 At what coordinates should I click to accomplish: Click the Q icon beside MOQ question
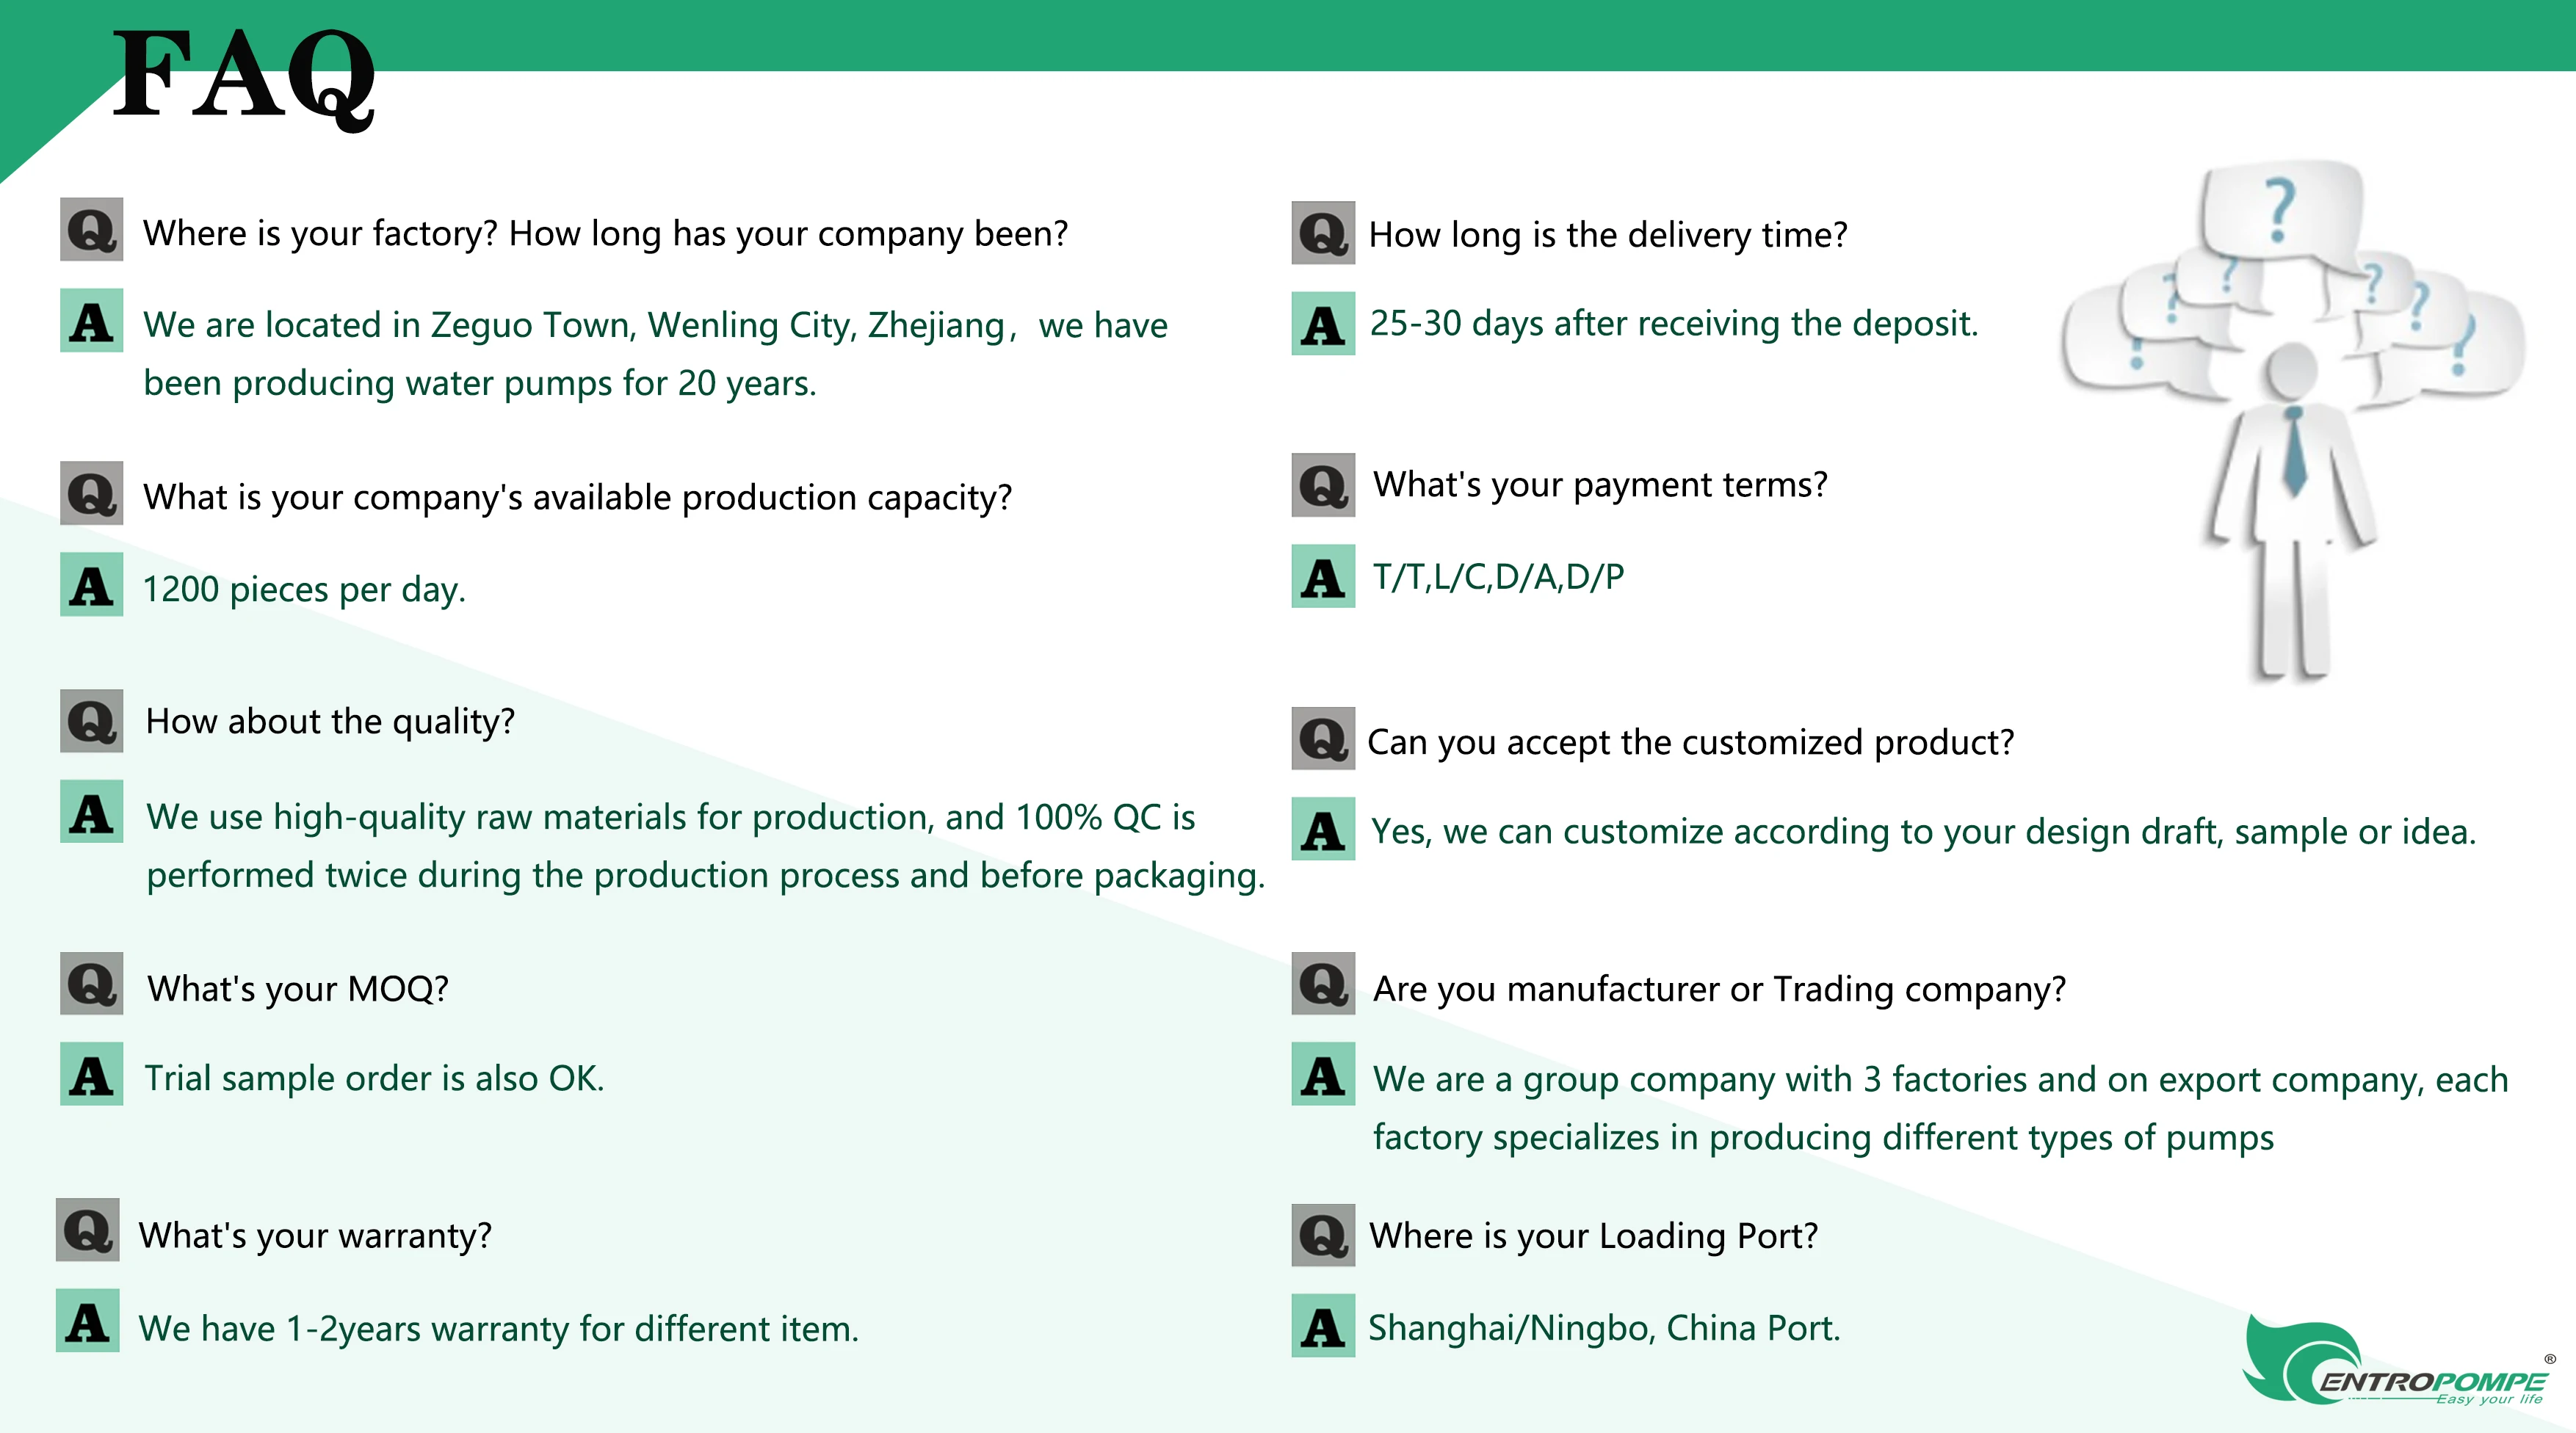(91, 983)
